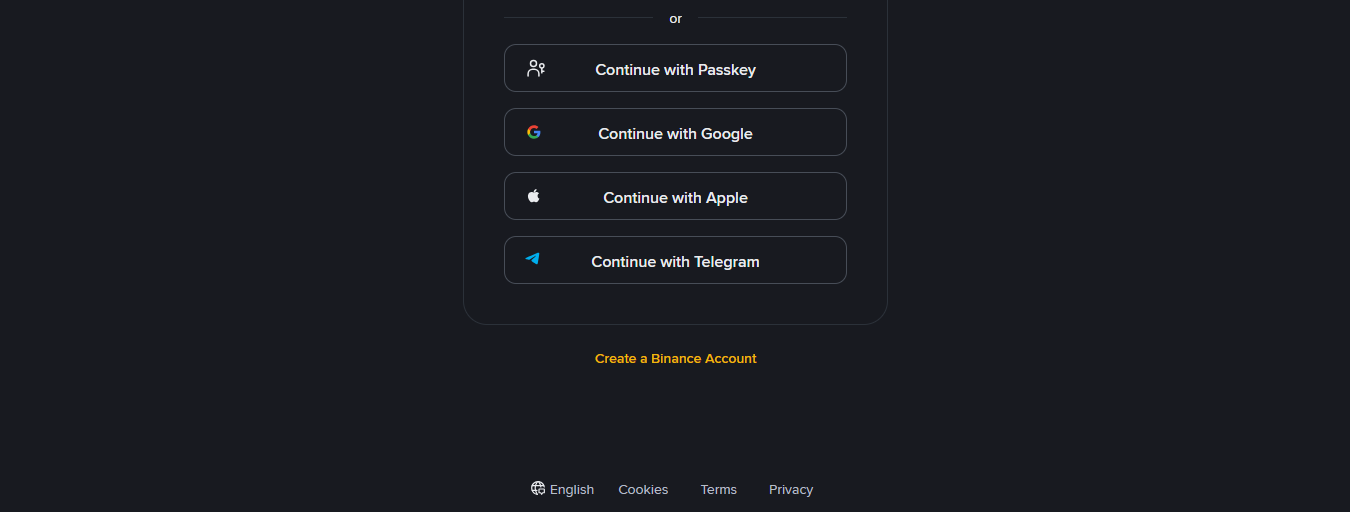Click the colorful Google G logo
The image size is (1350, 512).
click(534, 132)
